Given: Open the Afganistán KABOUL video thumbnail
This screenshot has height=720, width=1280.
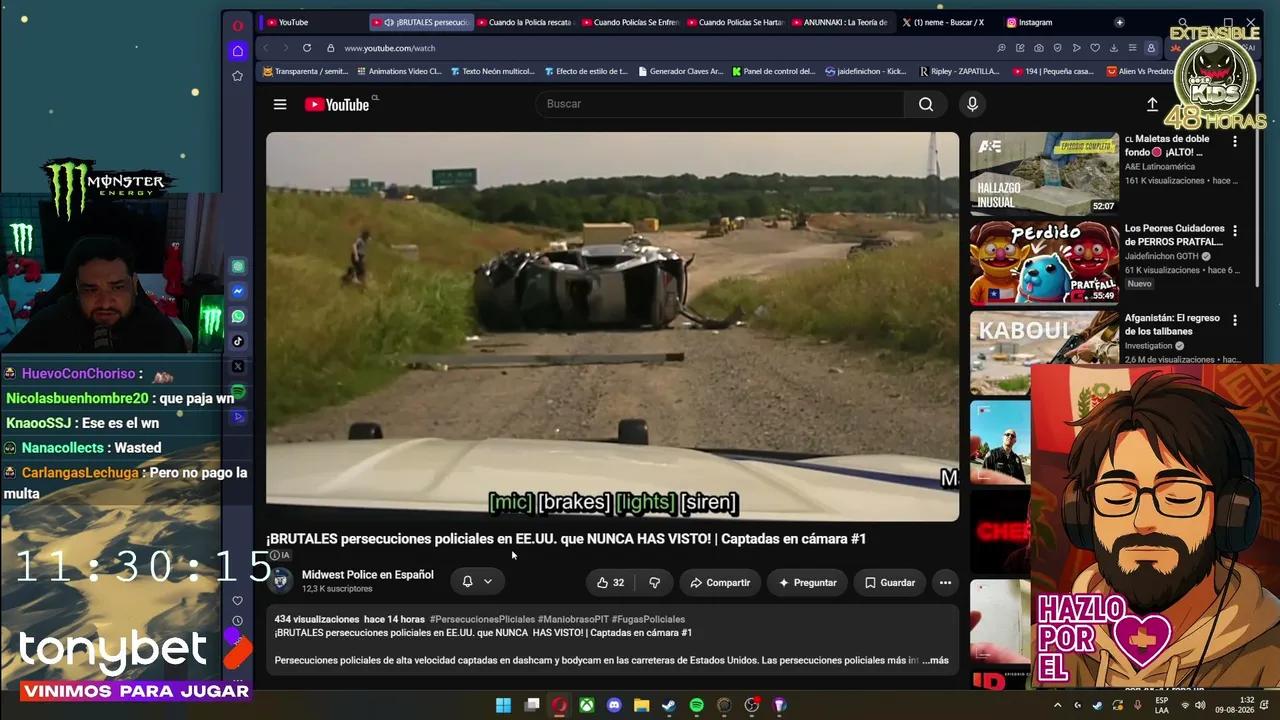Looking at the screenshot, I should tap(1044, 352).
